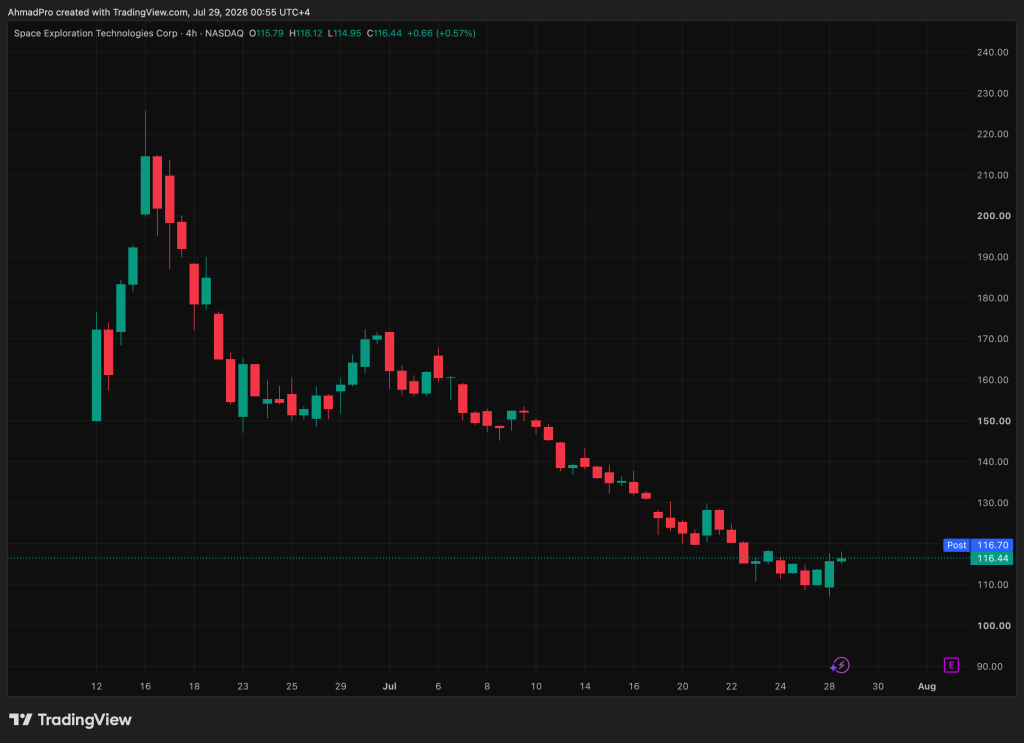This screenshot has height=743, width=1024.
Task: Click the TradingView logo at bottom left
Action: coord(71,719)
